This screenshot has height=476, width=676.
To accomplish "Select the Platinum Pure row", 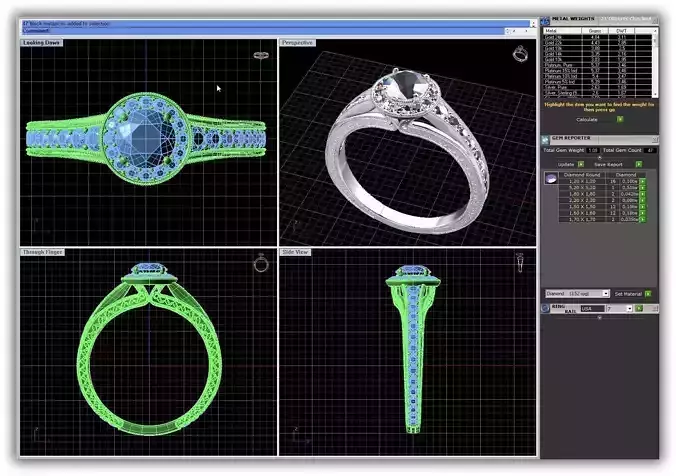I will point(597,65).
